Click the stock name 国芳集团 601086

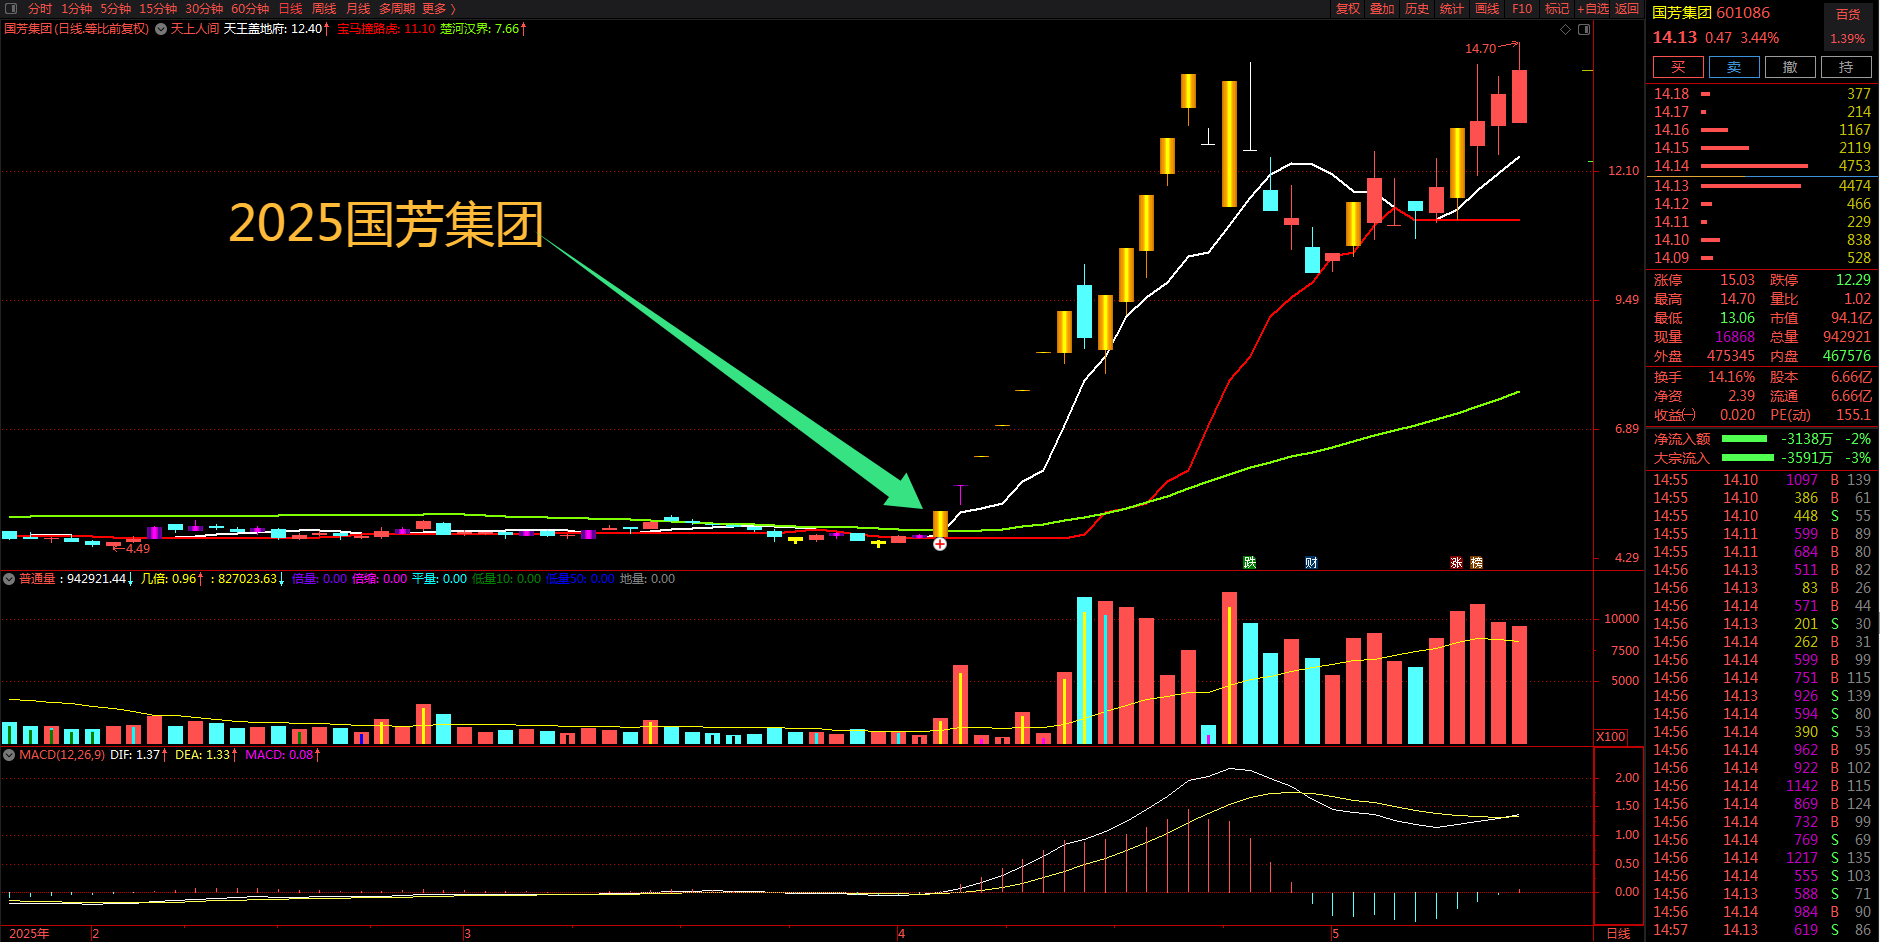pos(1711,13)
